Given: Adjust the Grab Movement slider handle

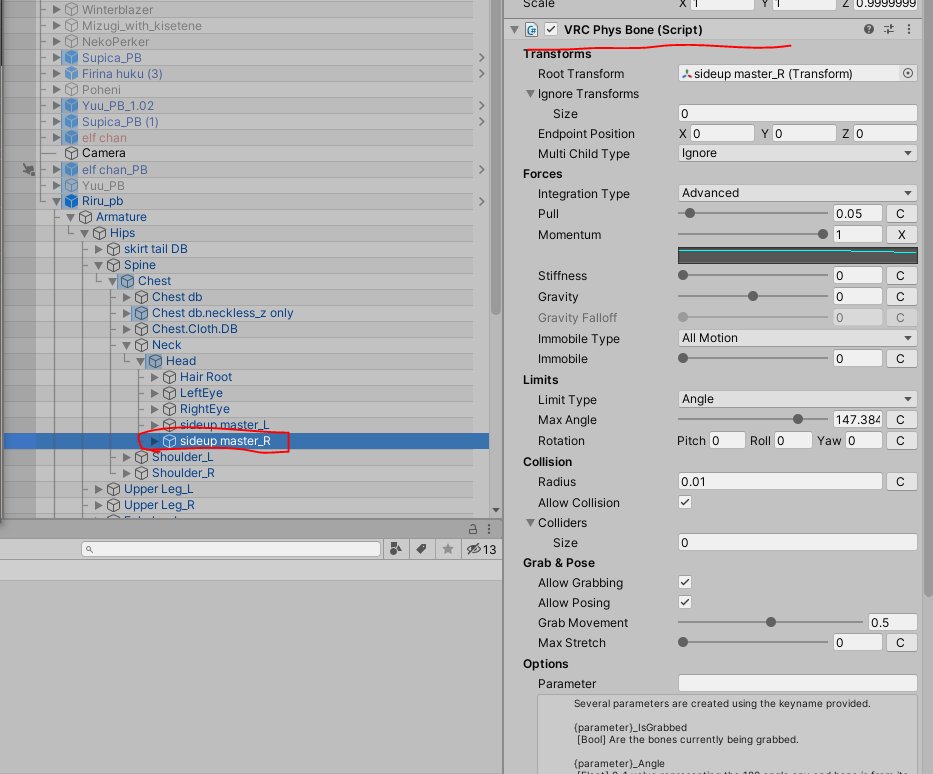Looking at the screenshot, I should 771,622.
